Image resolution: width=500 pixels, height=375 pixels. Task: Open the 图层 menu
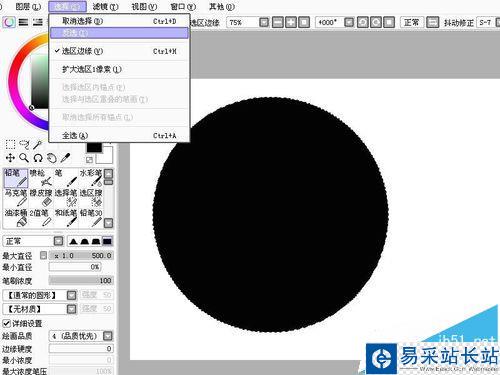(28, 6)
